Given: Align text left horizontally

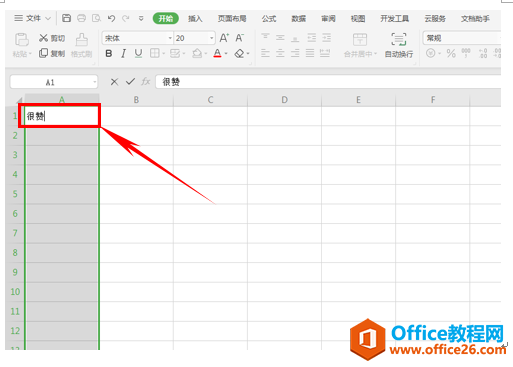Looking at the screenshot, I should coord(265,53).
